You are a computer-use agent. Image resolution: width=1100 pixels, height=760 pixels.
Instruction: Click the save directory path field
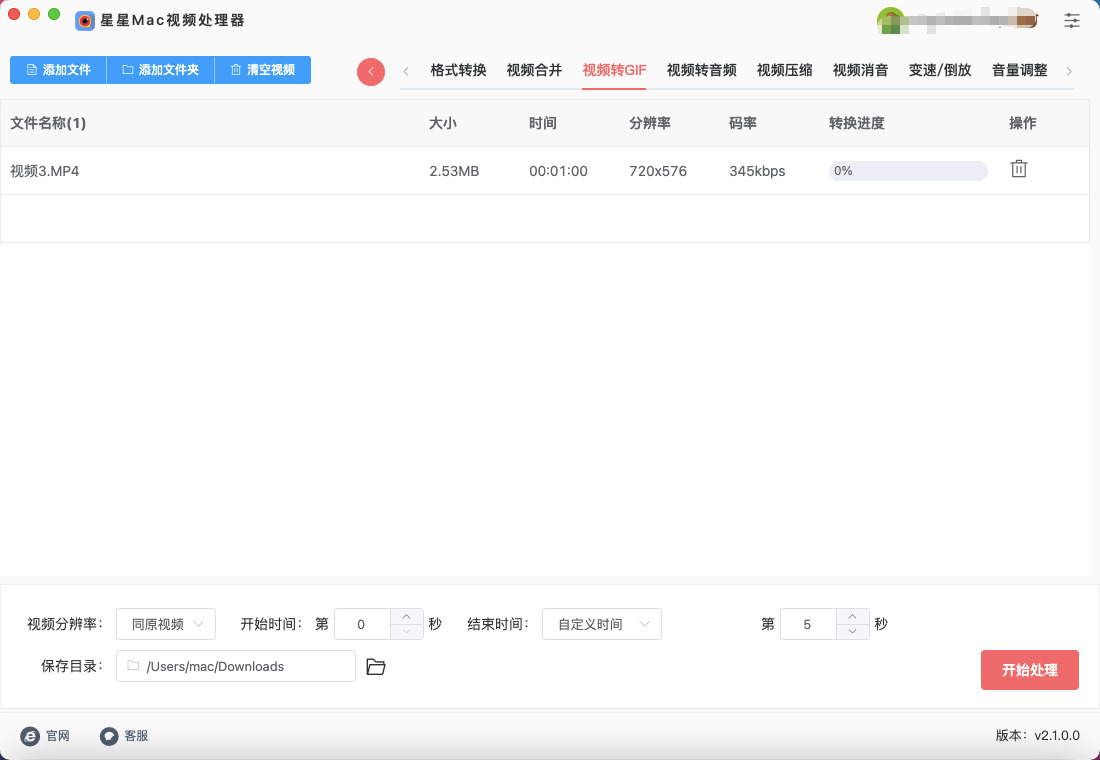click(x=236, y=666)
